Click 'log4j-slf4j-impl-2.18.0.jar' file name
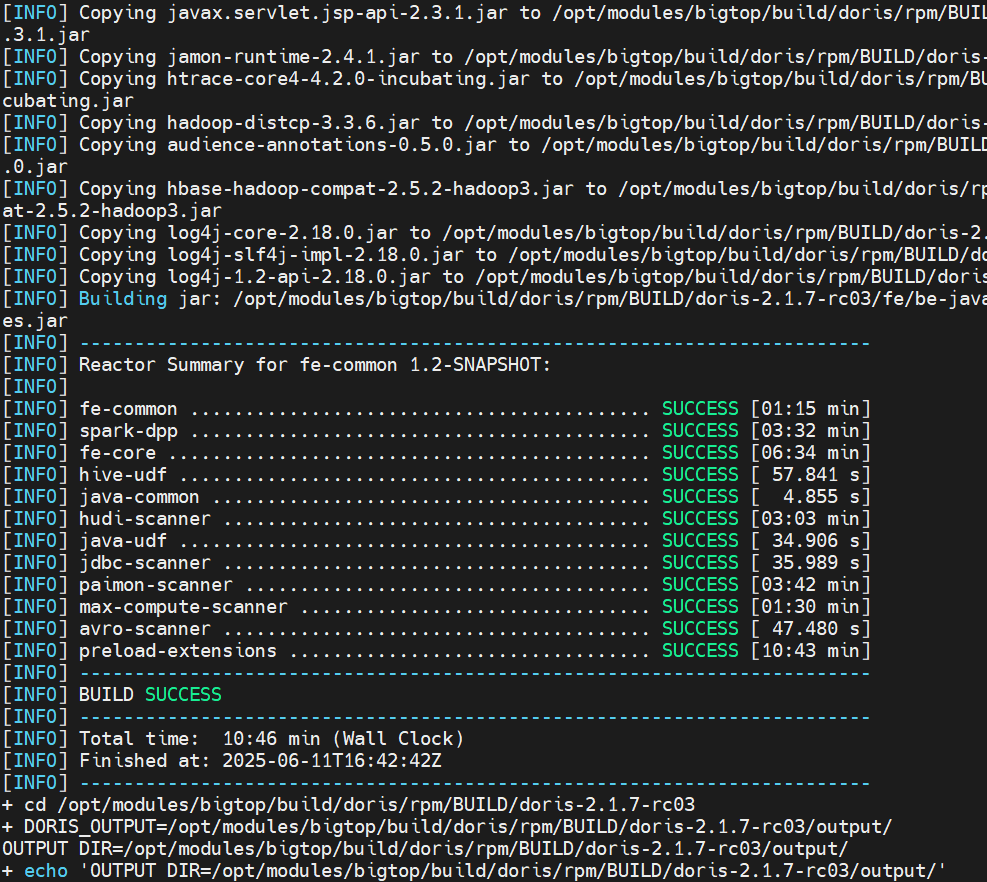 315,256
